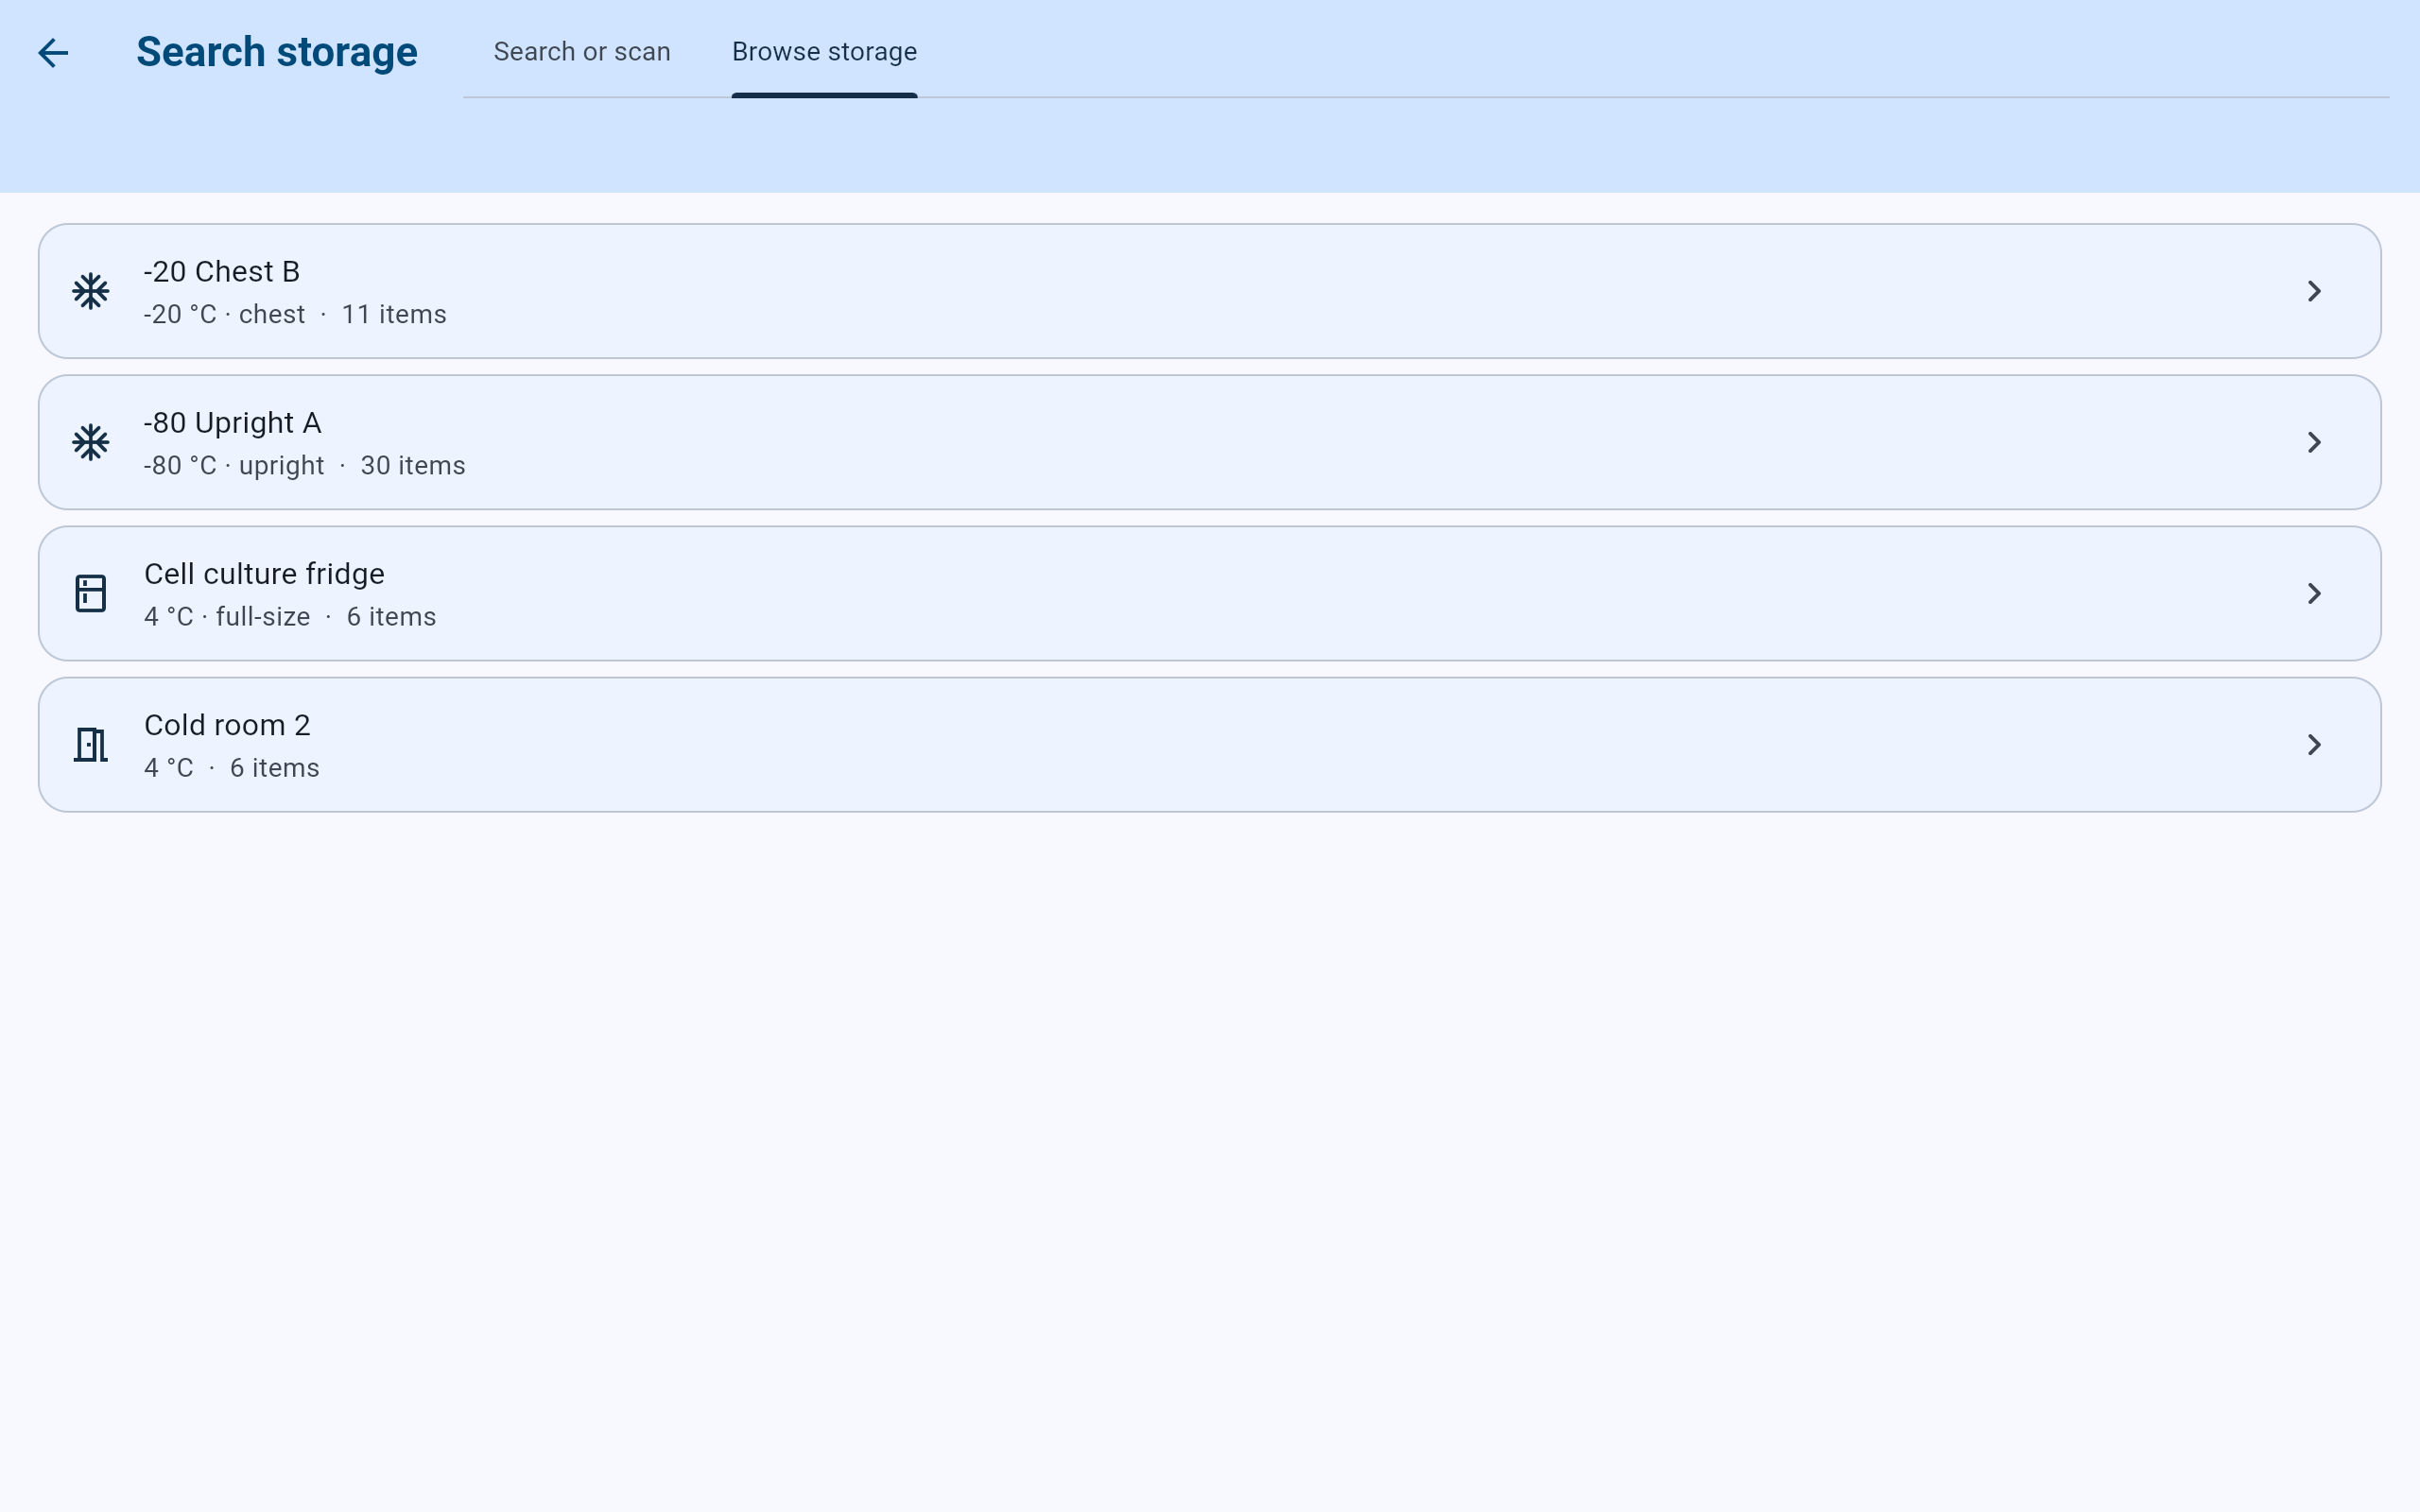This screenshot has width=2420, height=1512.
Task: Go back with the arrow icon
Action: (53, 52)
